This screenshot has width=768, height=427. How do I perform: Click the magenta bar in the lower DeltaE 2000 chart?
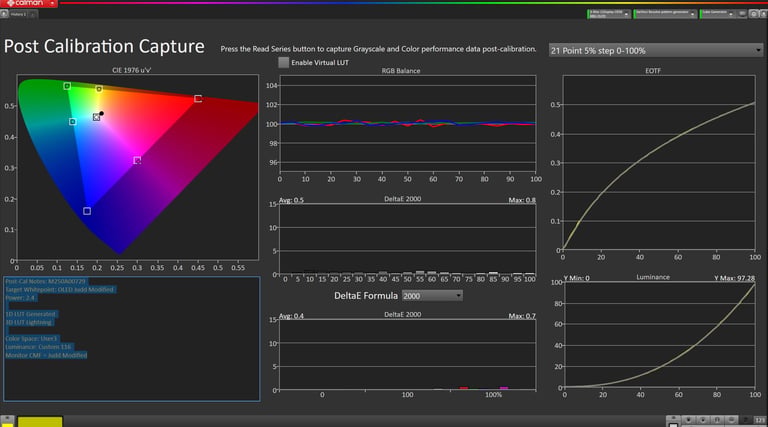504,388
